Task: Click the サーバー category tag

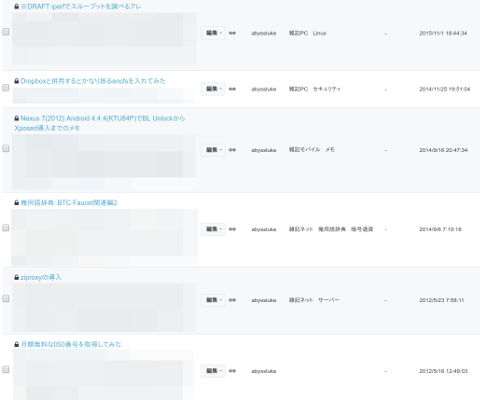Action: [x=329, y=300]
